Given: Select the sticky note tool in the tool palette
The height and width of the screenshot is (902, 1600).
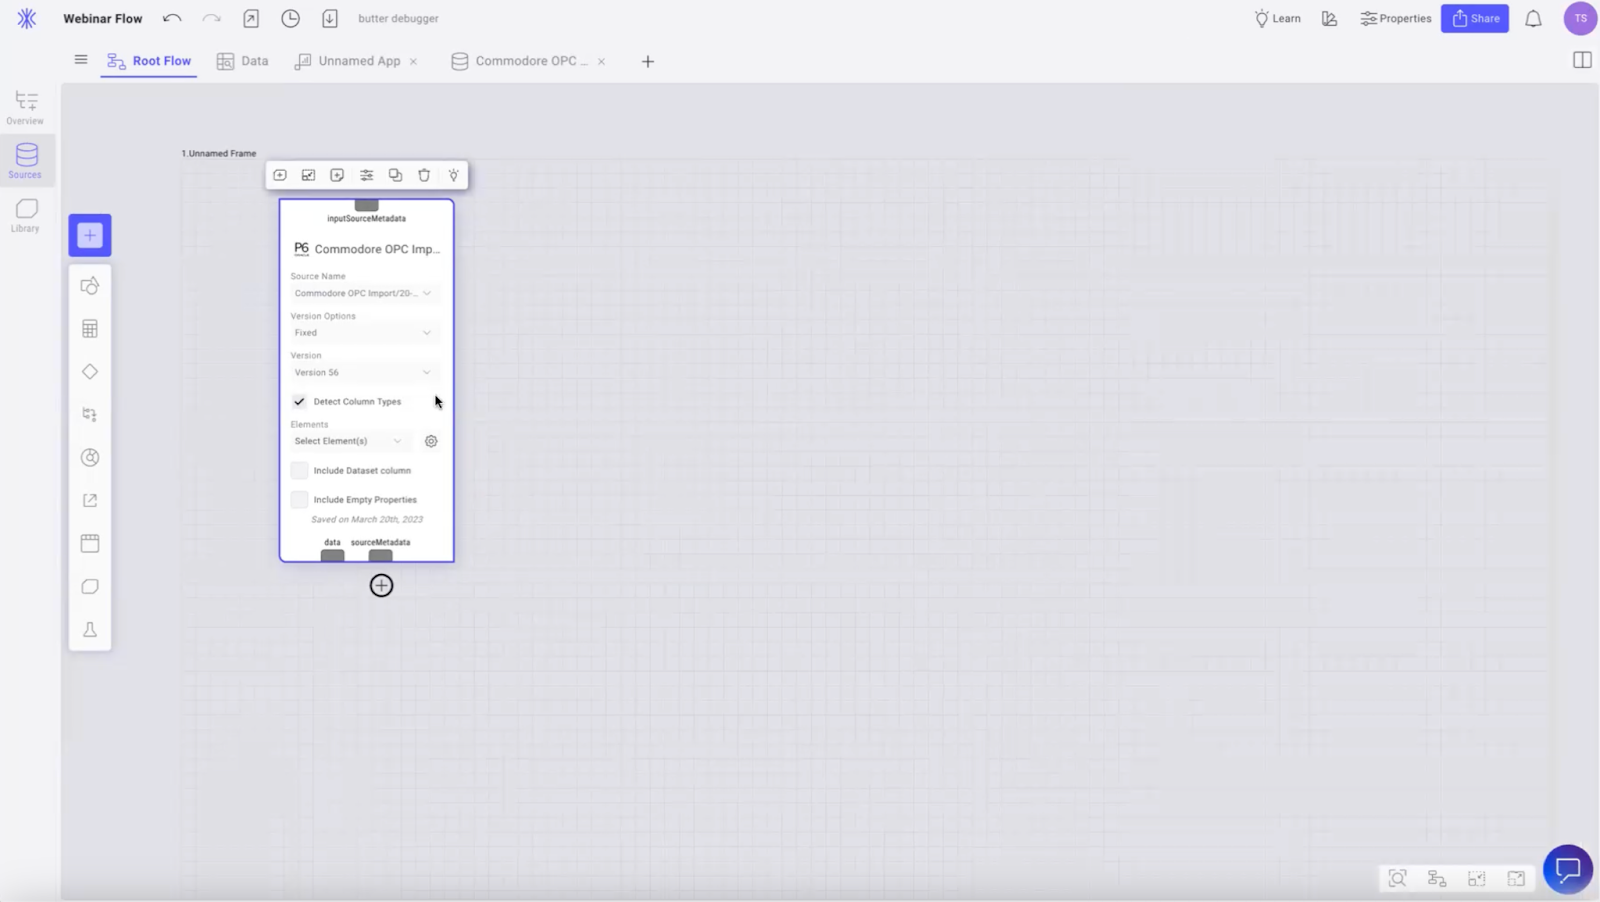Looking at the screenshot, I should [90, 586].
